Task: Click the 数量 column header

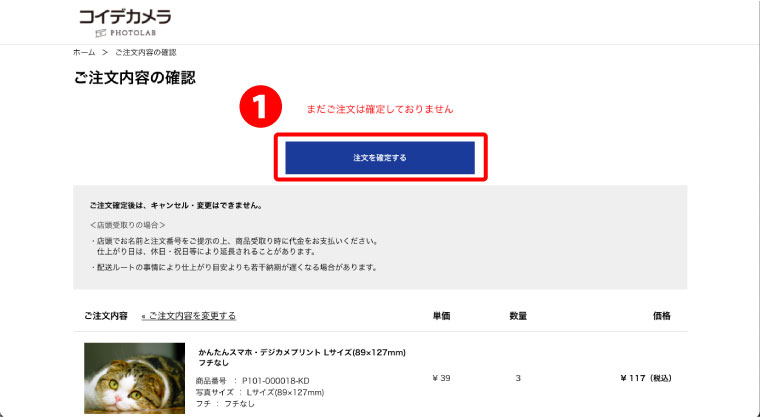Action: 518,316
